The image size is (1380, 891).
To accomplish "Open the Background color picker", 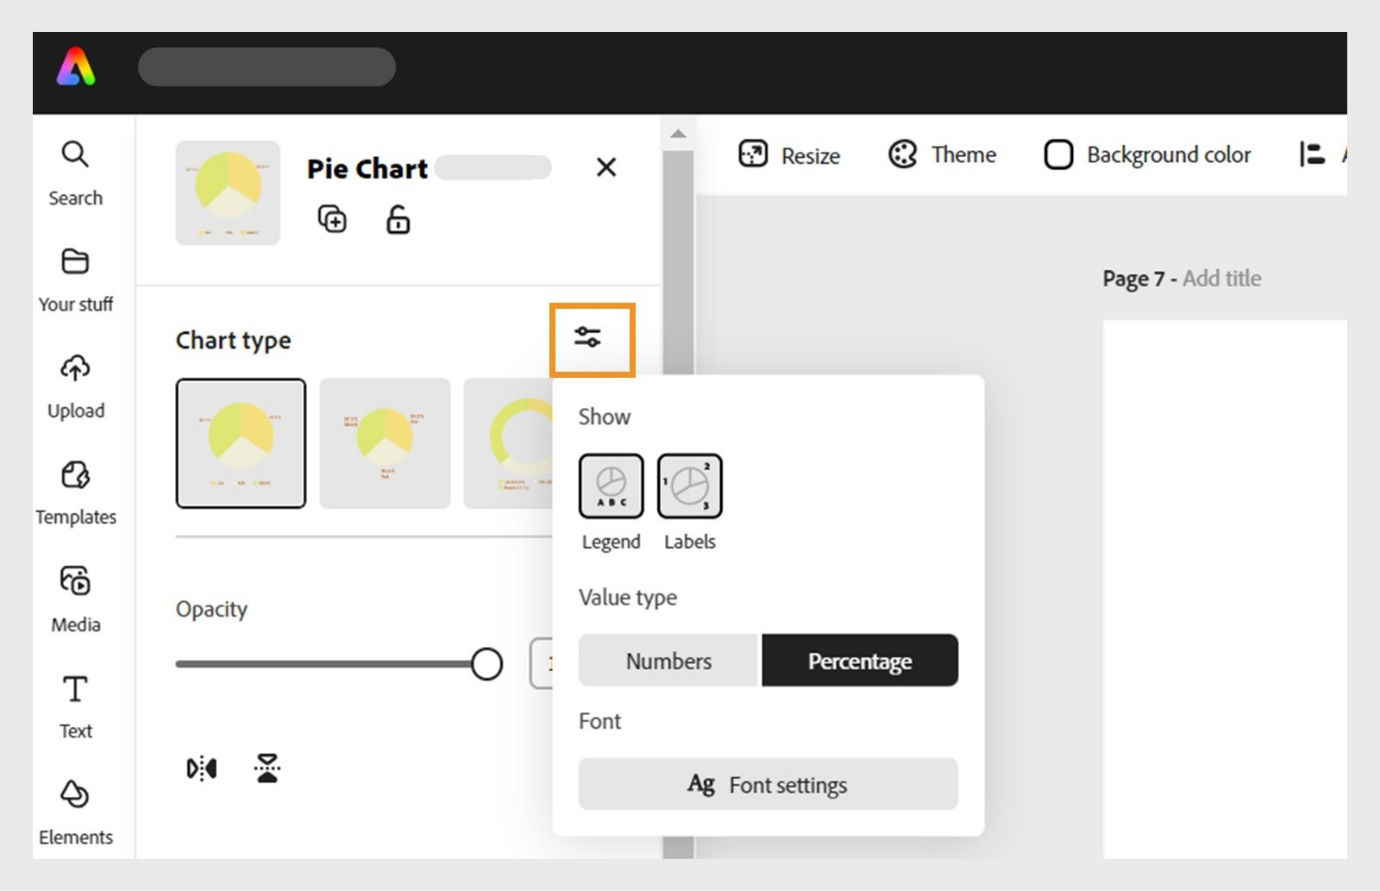I will point(1148,155).
